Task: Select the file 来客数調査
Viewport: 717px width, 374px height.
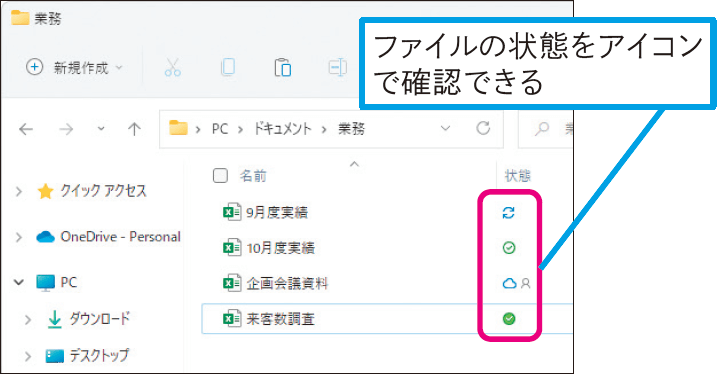Action: point(280,319)
